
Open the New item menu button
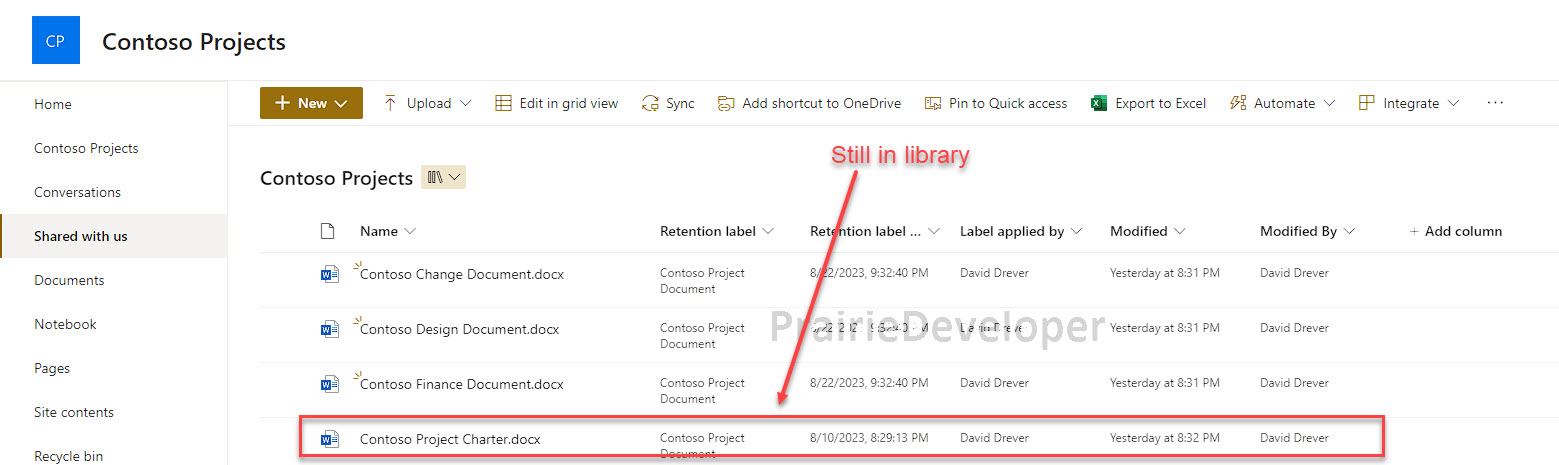[311, 103]
